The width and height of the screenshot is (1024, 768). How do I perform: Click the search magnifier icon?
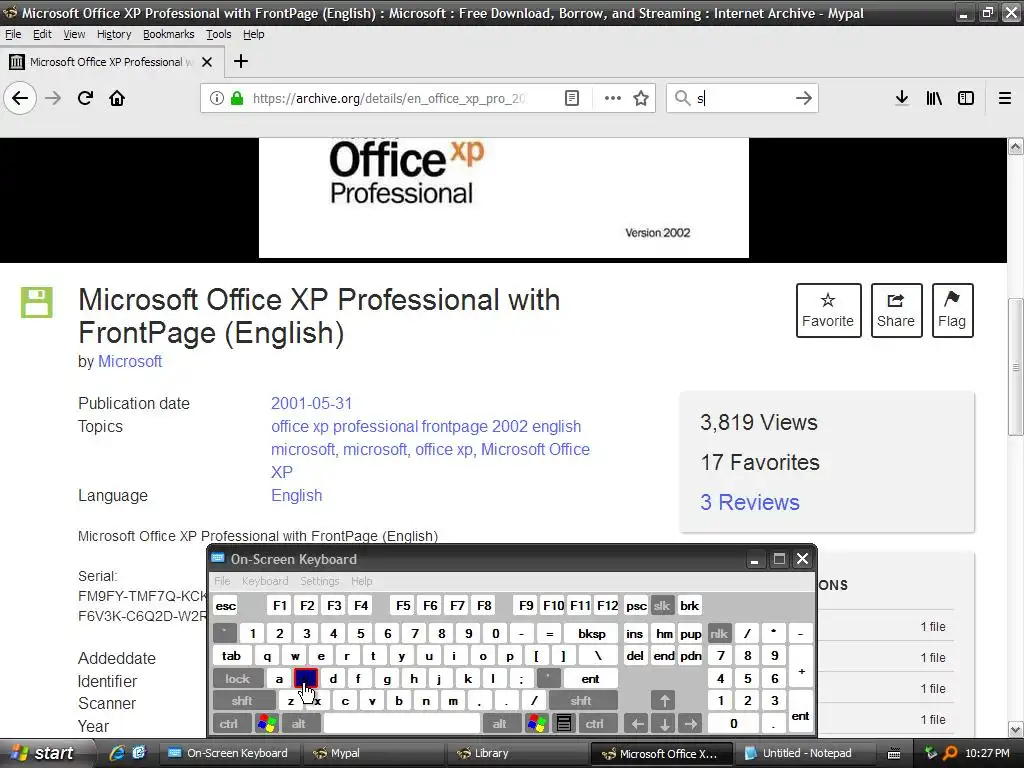pos(682,99)
